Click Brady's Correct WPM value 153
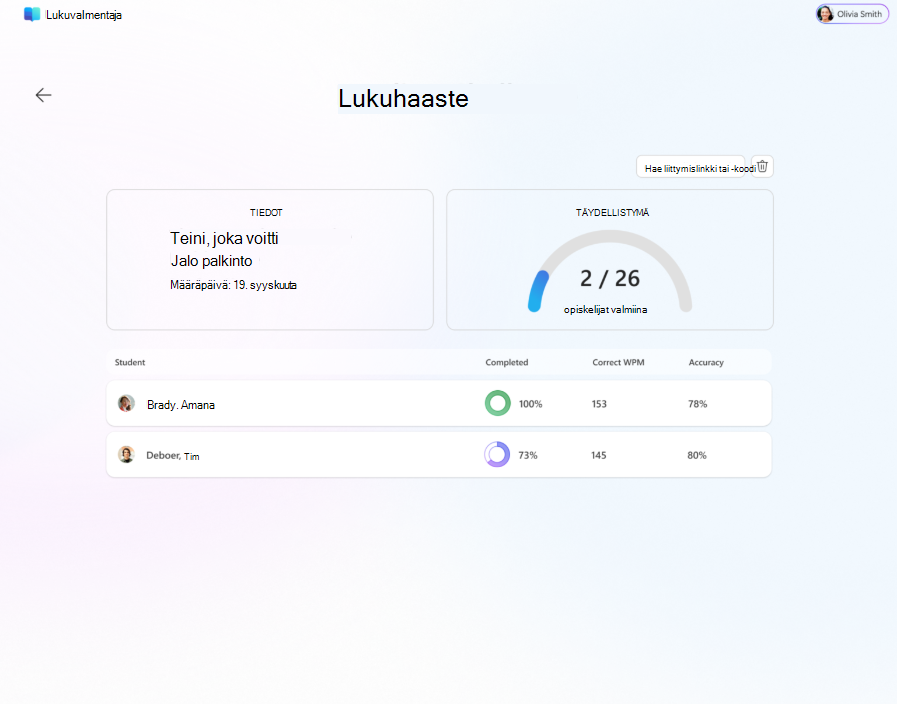Screen dimensions: 897x704 [599, 404]
